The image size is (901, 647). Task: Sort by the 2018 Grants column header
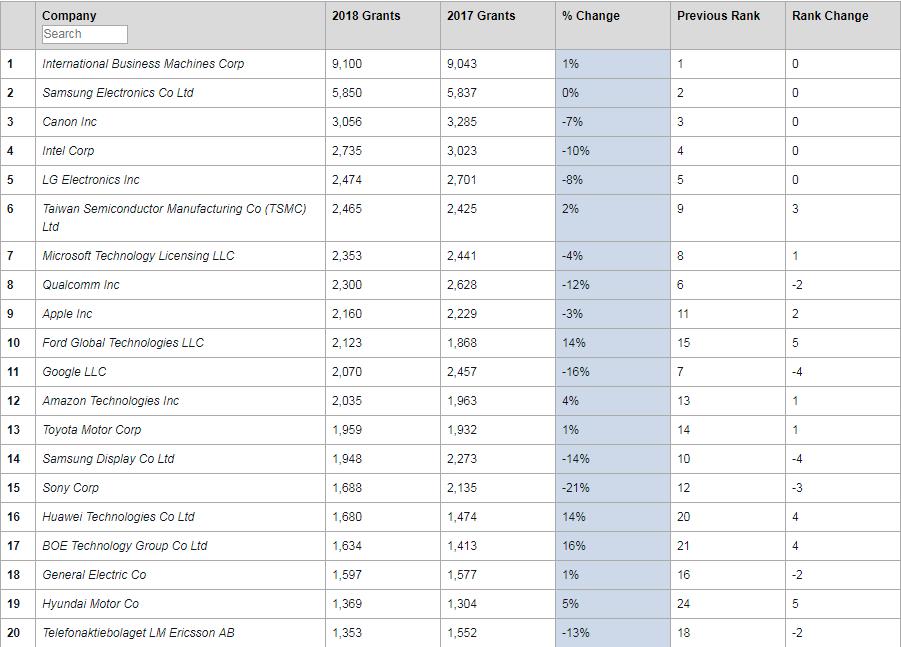(366, 16)
